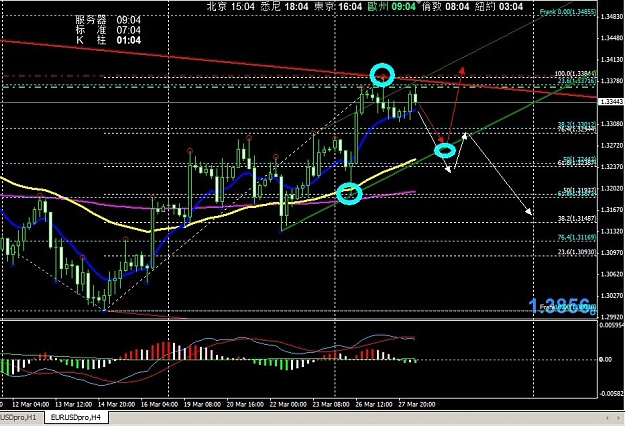Viewport: 625px width, 426px height.
Task: Click the 1.33080 price scale value
Action: pyautogui.click(x=612, y=124)
